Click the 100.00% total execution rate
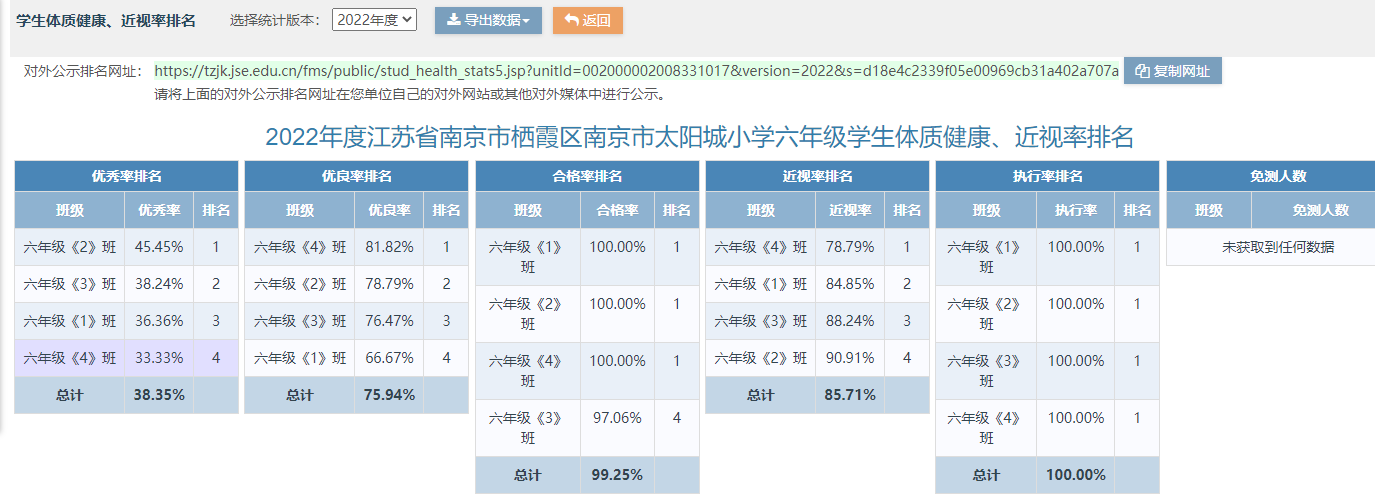Image resolution: width=1375 pixels, height=501 pixels. (x=1075, y=475)
